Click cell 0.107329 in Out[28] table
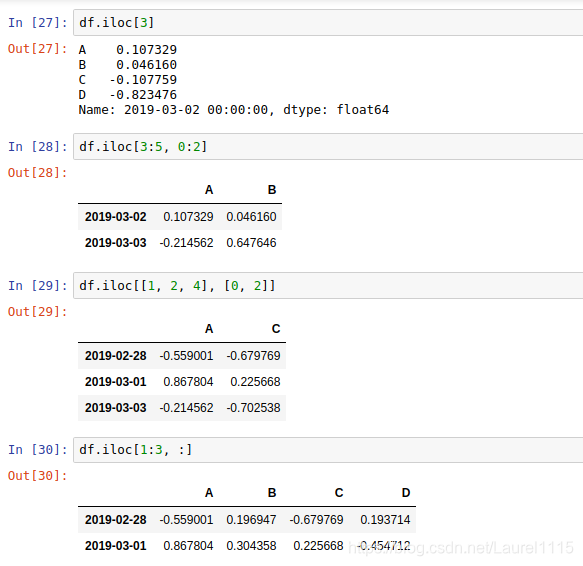This screenshot has height=566, width=583. coord(189,217)
